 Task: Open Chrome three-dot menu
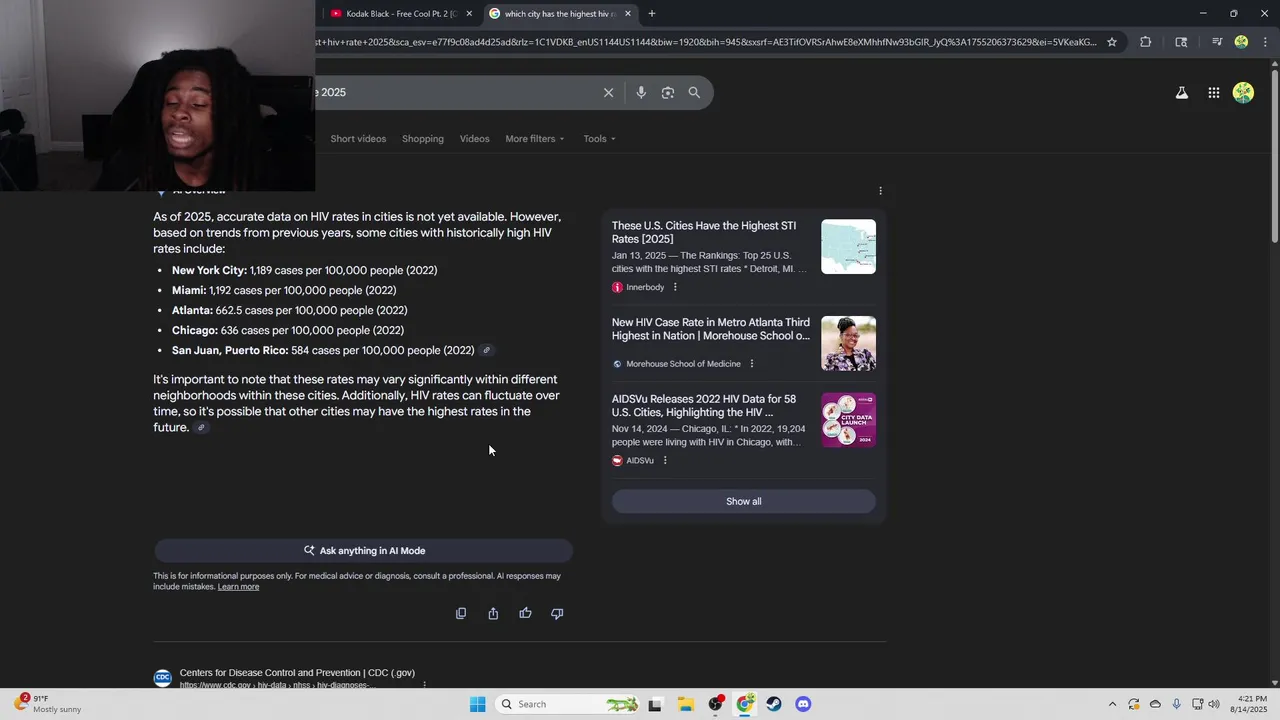[1265, 42]
